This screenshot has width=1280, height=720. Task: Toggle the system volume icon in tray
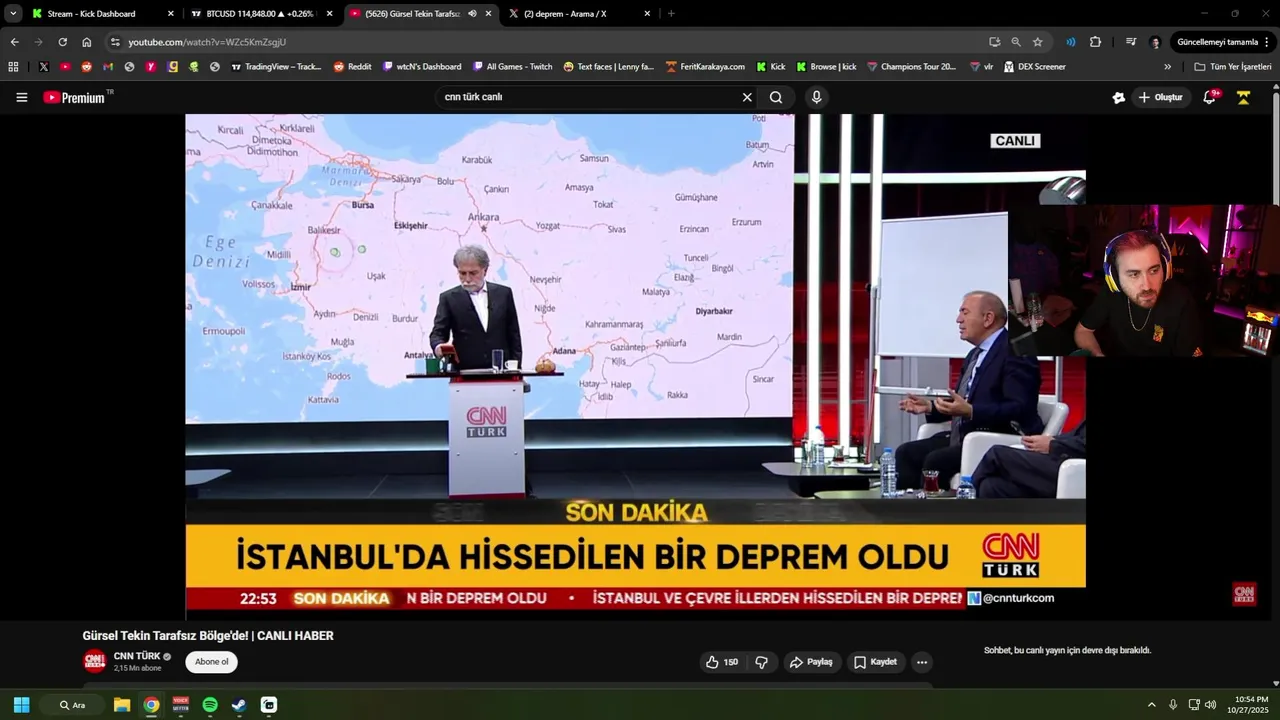(1211, 705)
